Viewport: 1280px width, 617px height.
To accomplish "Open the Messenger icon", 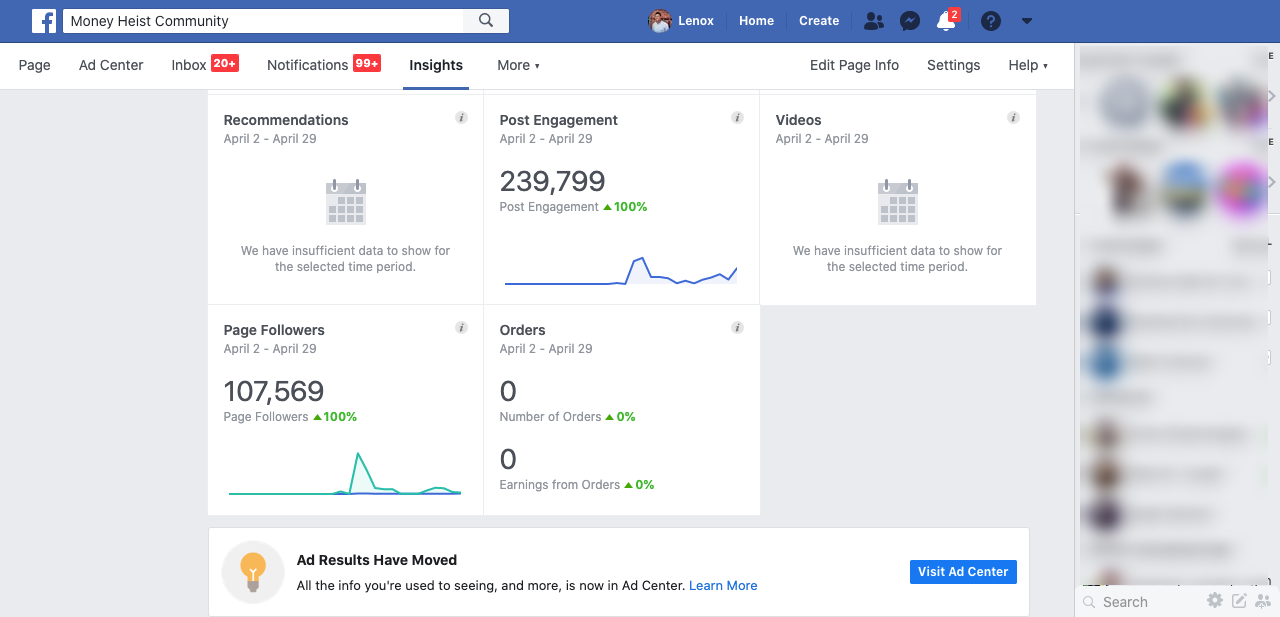I will (910, 21).
